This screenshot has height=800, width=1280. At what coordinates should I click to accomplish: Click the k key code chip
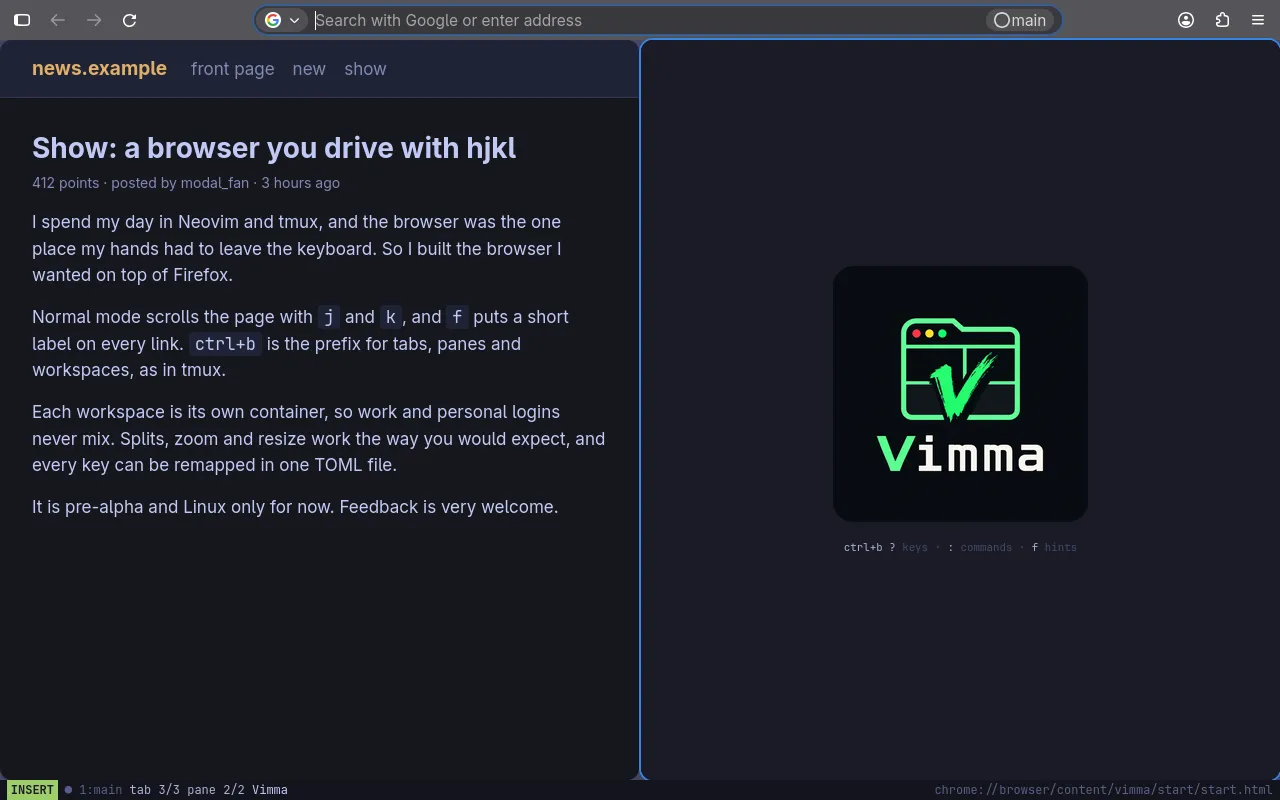(390, 317)
